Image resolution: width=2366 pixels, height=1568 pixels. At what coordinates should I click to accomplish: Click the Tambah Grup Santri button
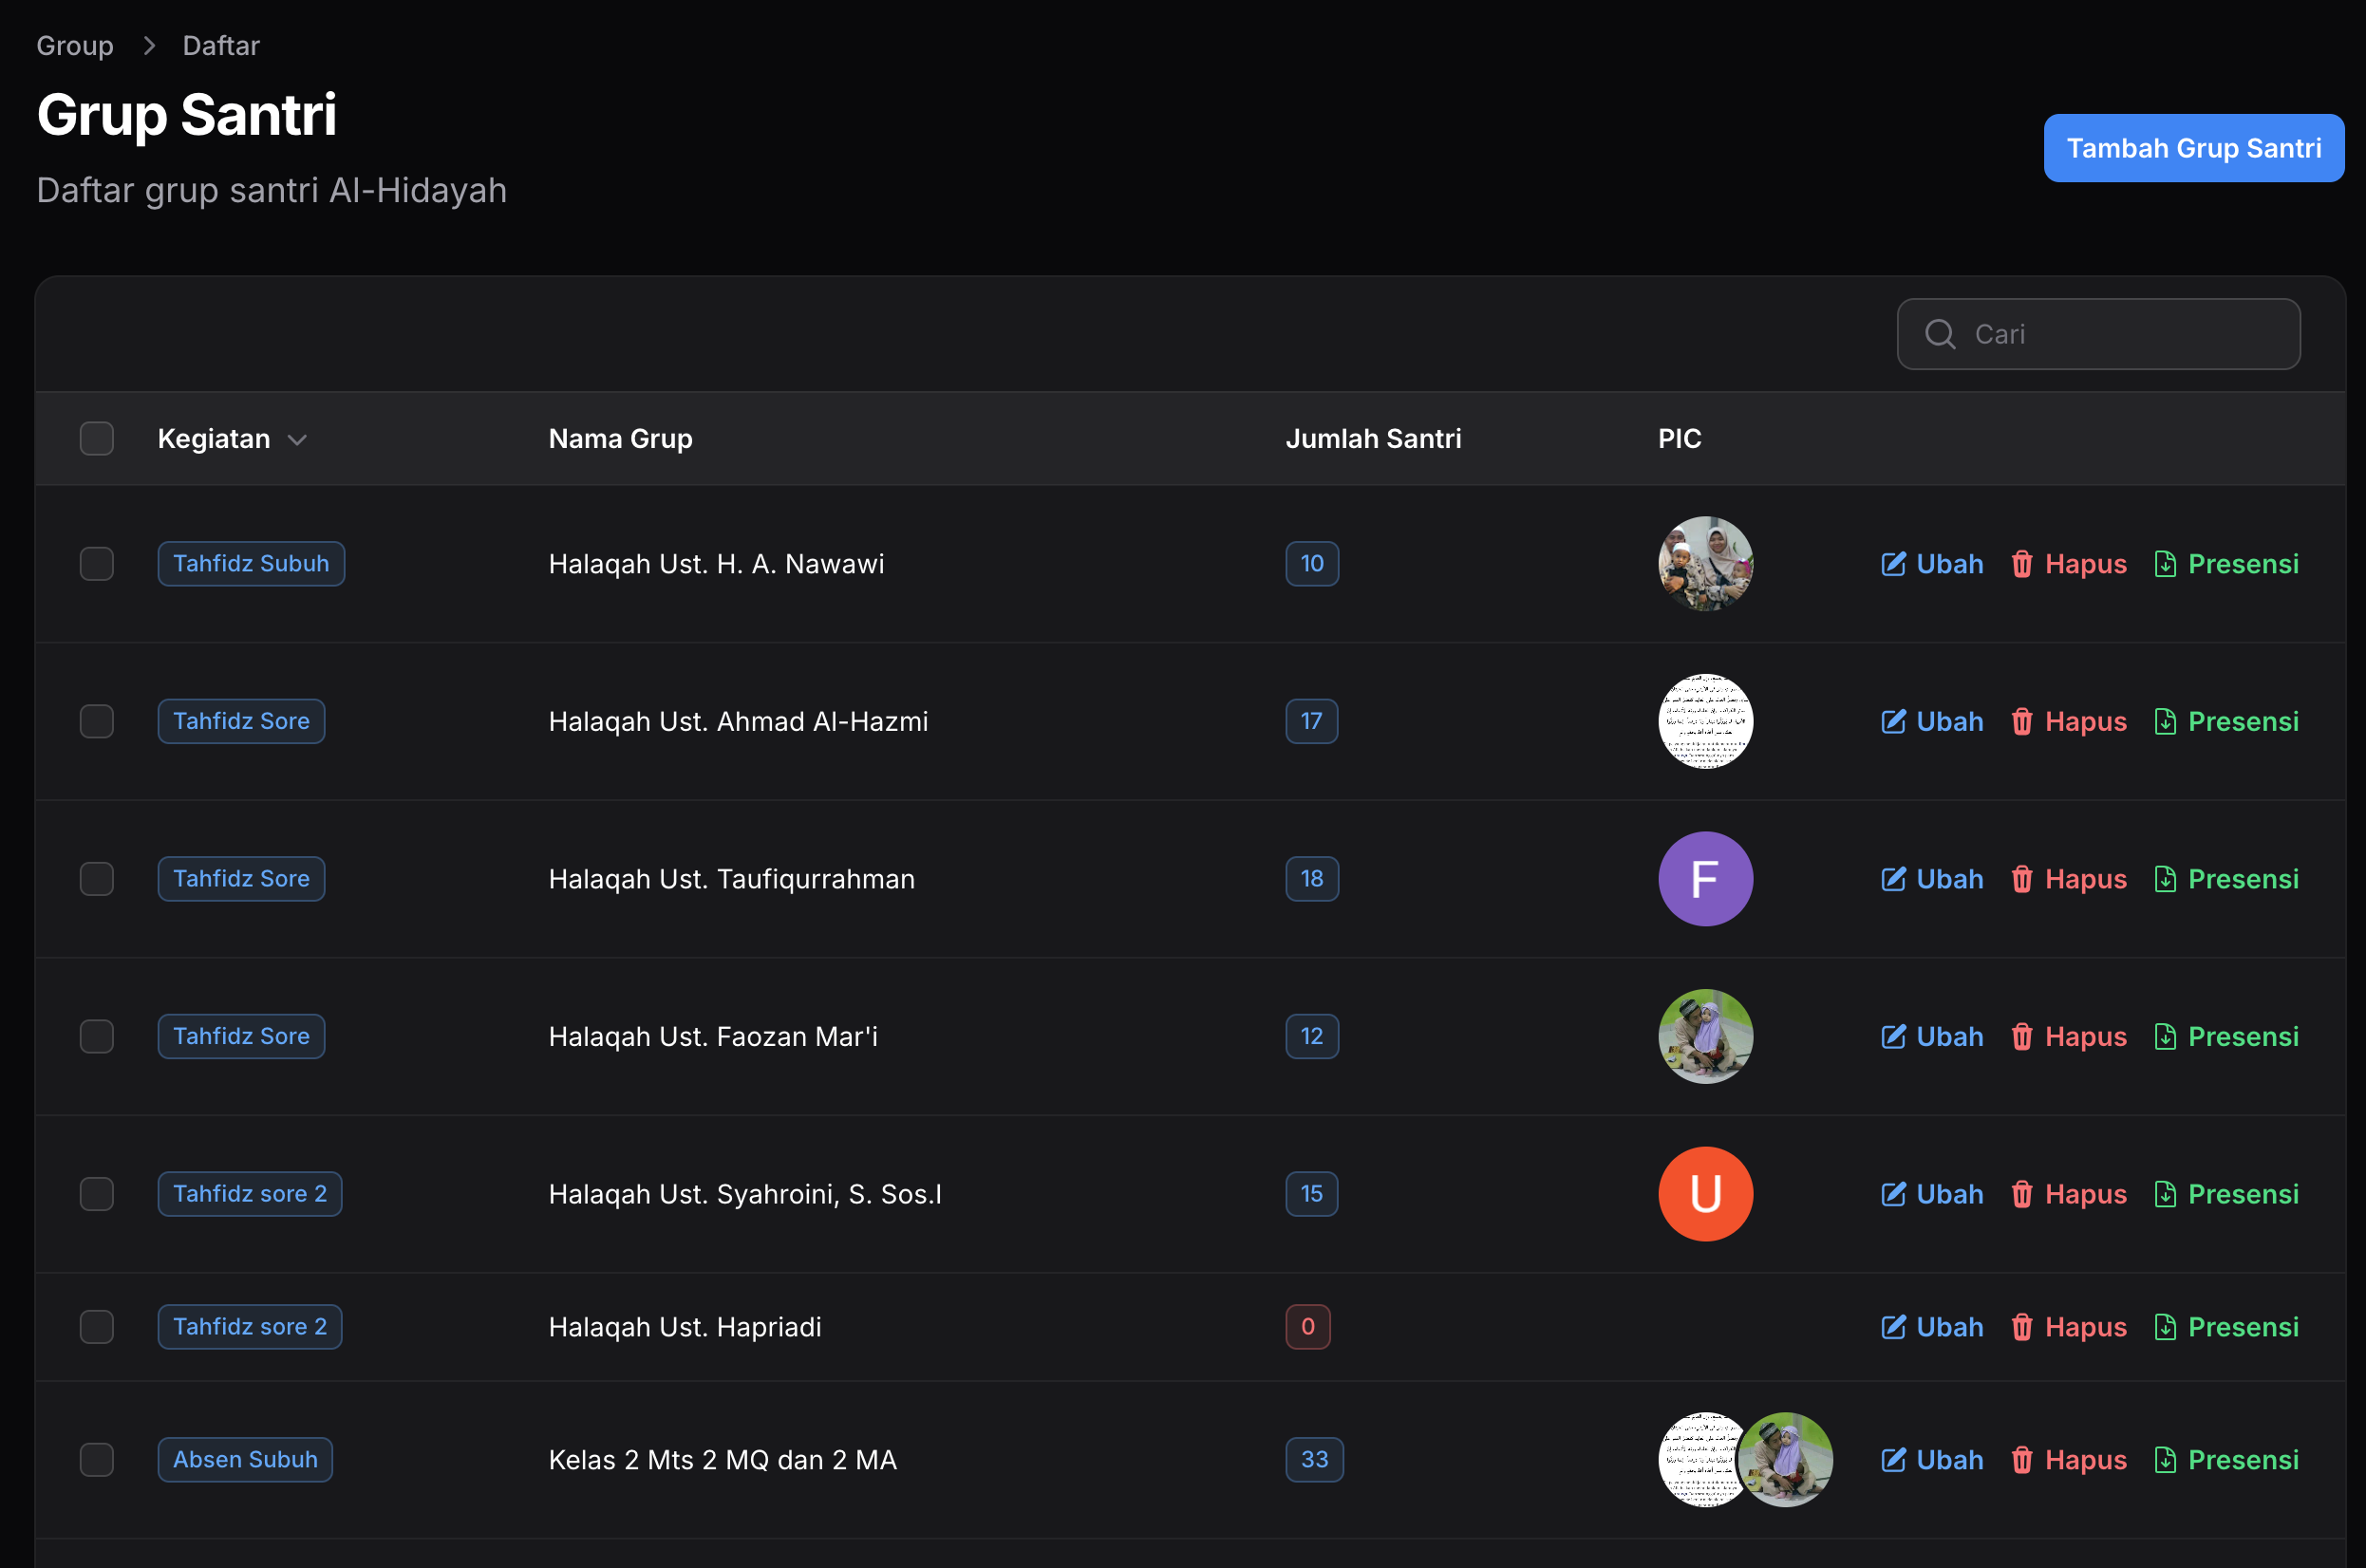pyautogui.click(x=2193, y=148)
